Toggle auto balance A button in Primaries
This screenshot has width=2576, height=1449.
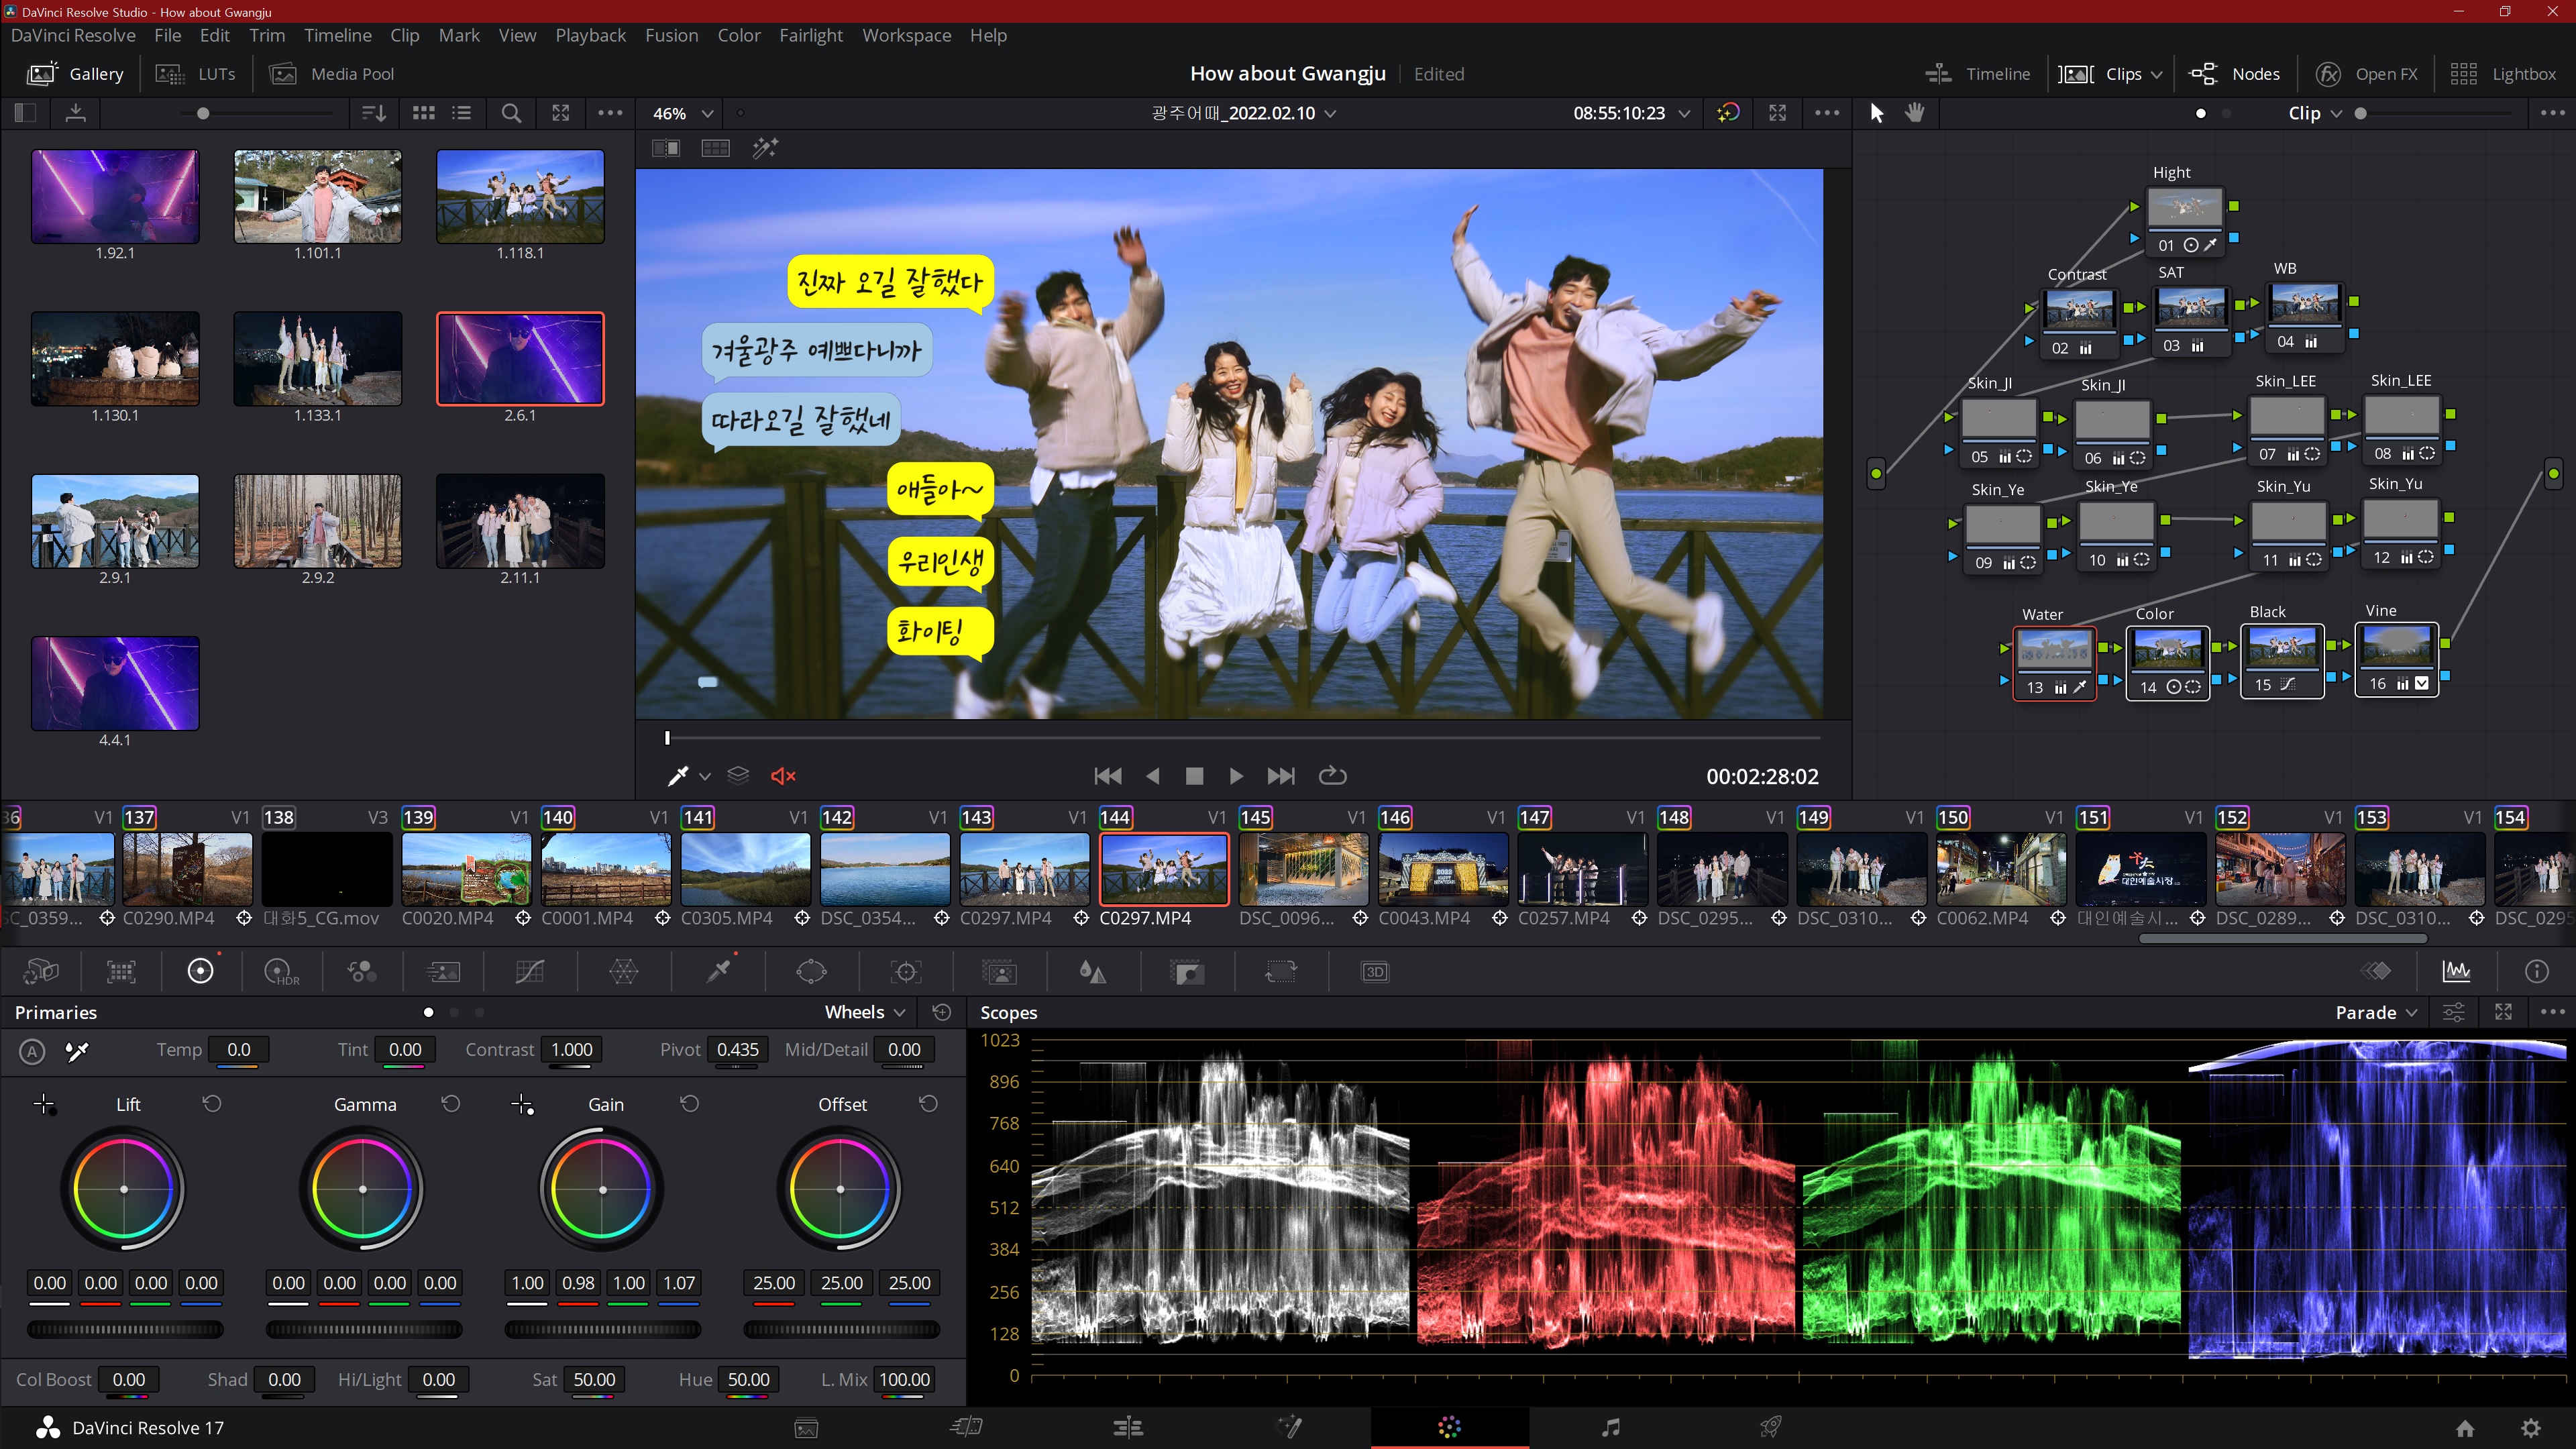[x=32, y=1051]
